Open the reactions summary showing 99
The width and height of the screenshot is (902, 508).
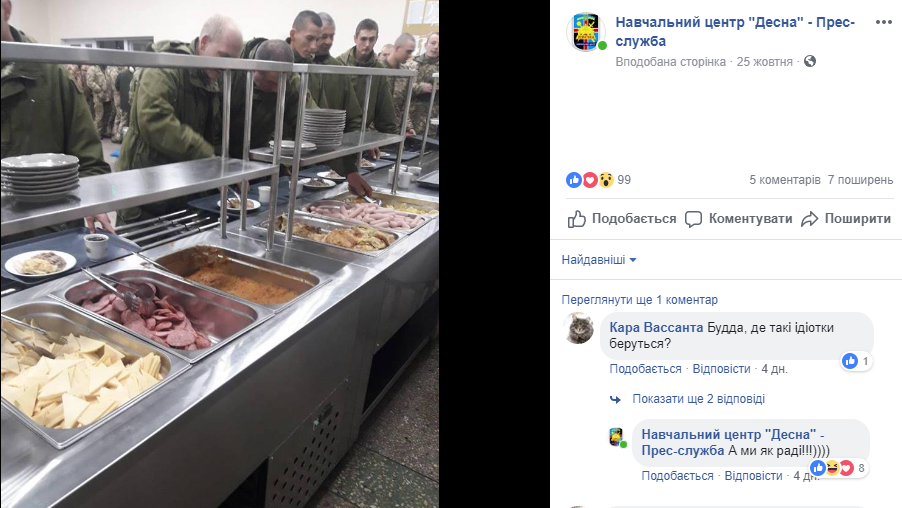click(x=598, y=180)
